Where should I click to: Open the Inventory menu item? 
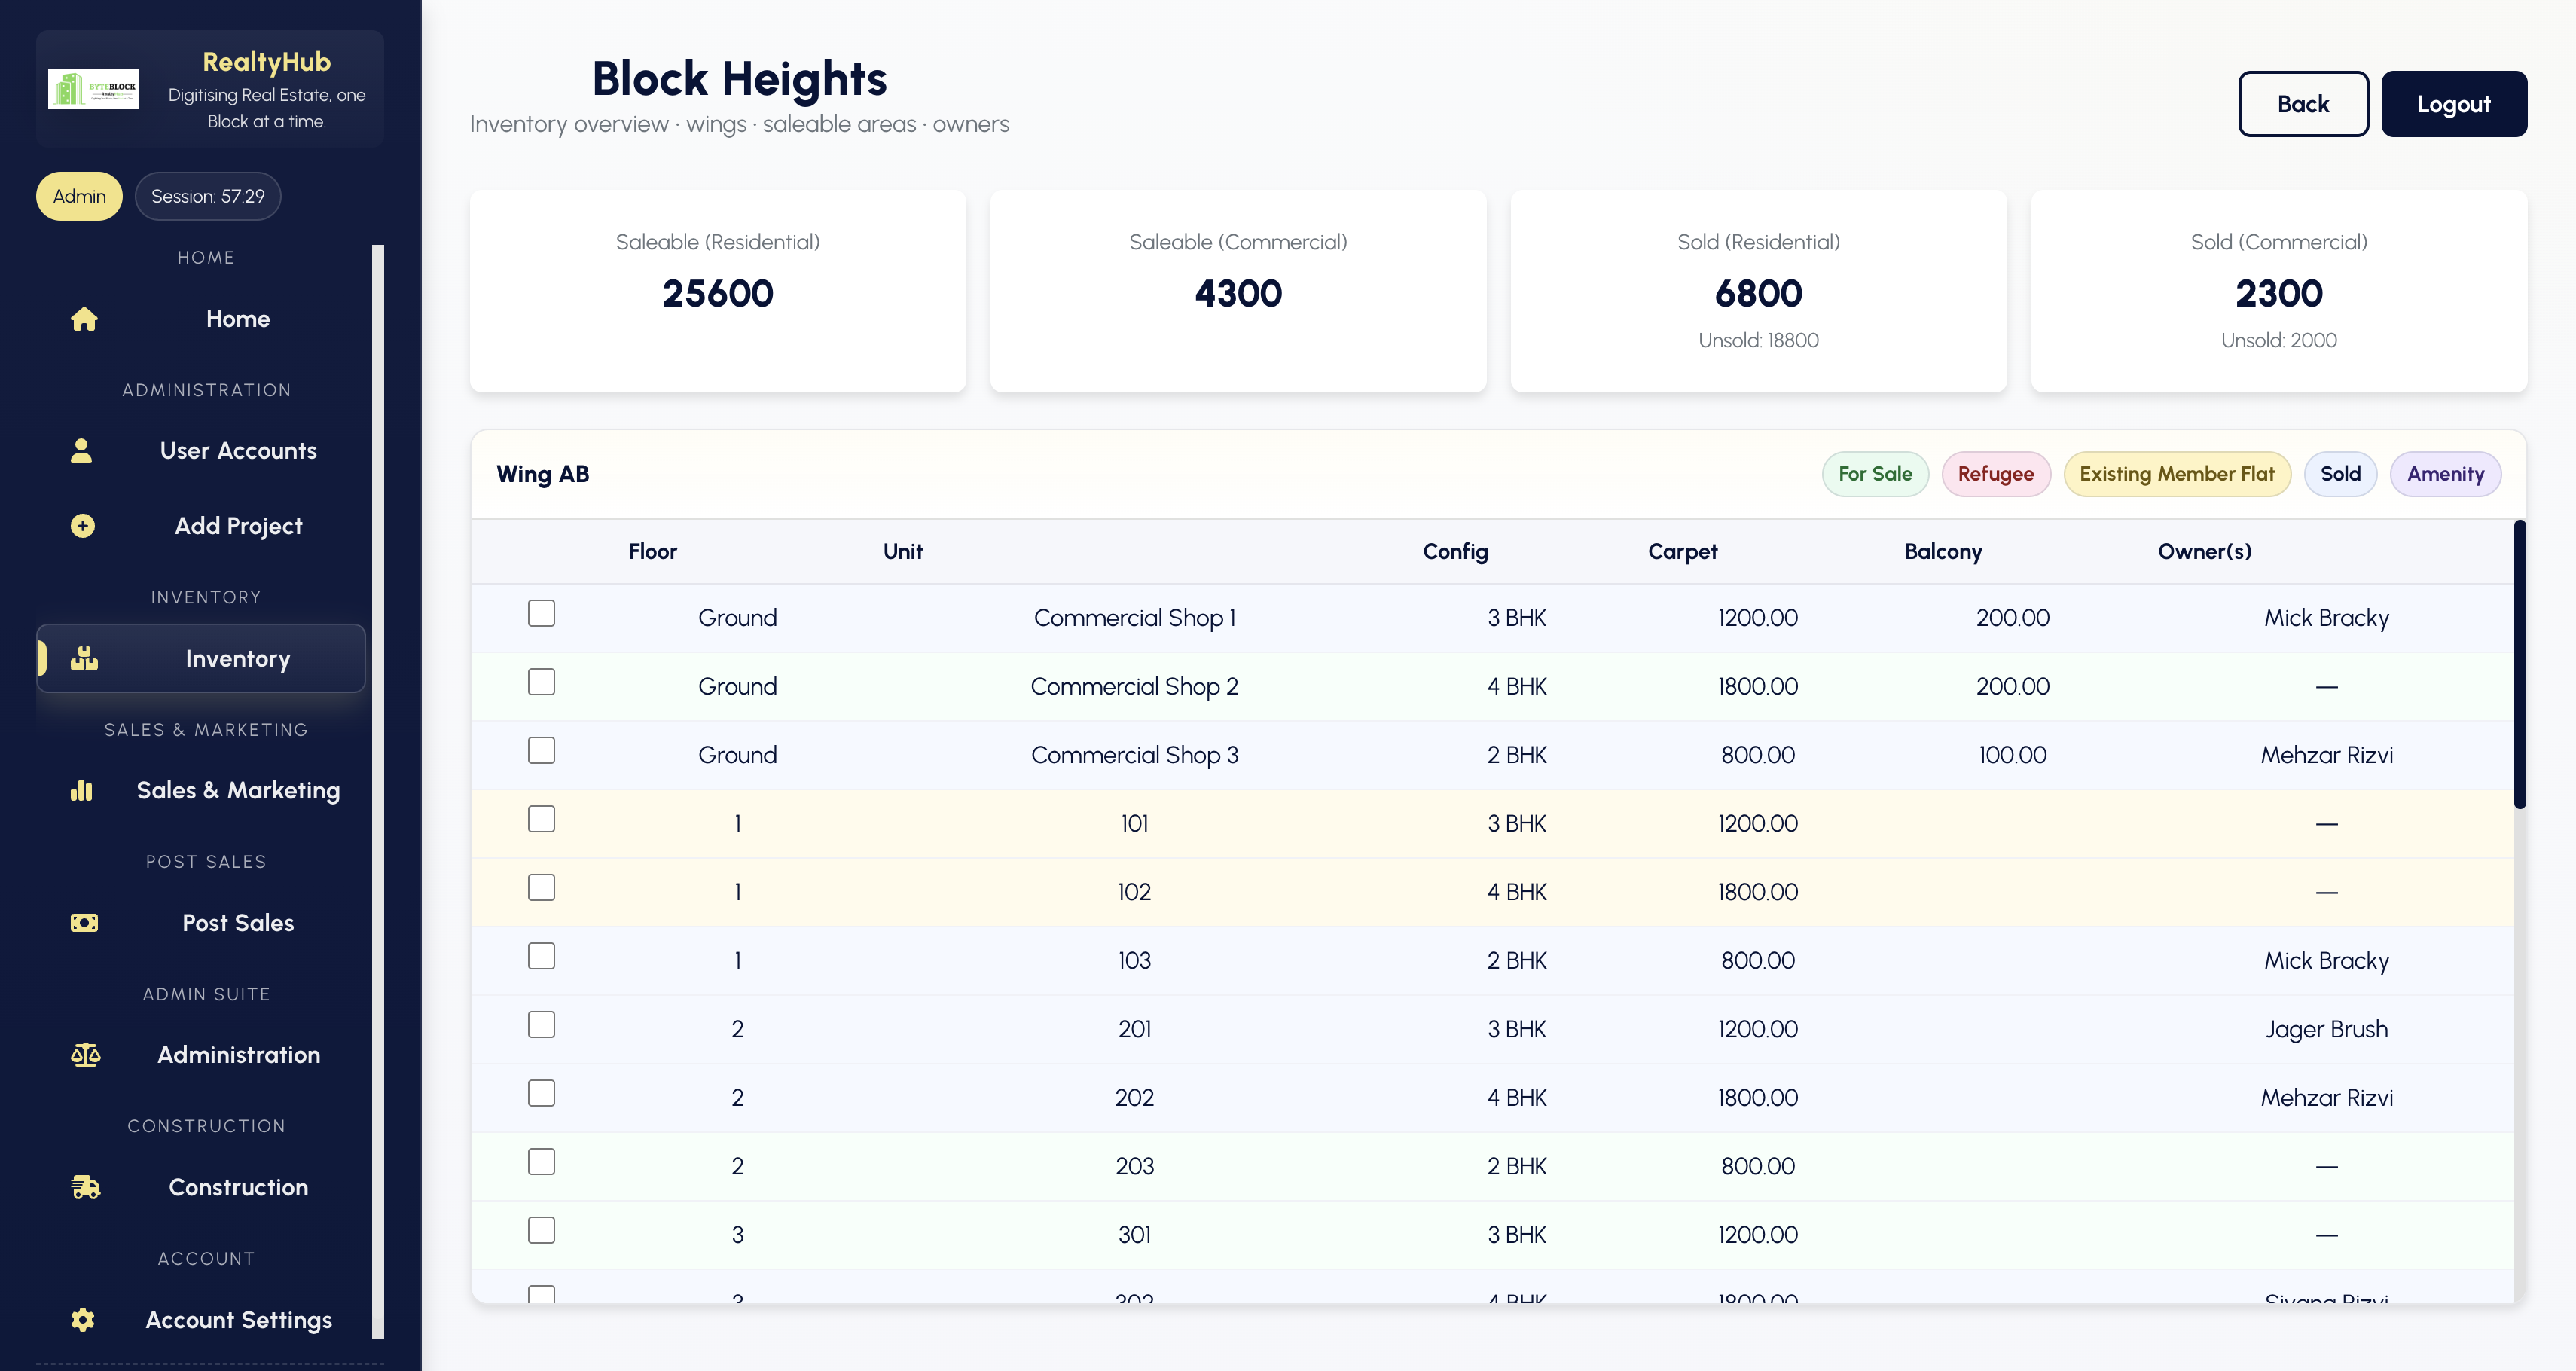click(237, 658)
